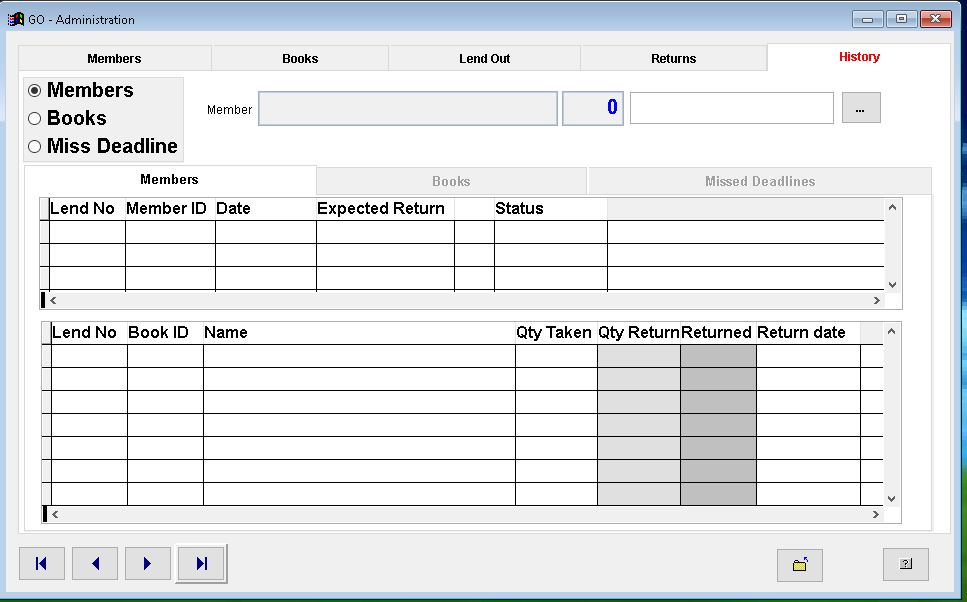Click the GO application icon in title bar
The image size is (967, 602).
[16, 19]
